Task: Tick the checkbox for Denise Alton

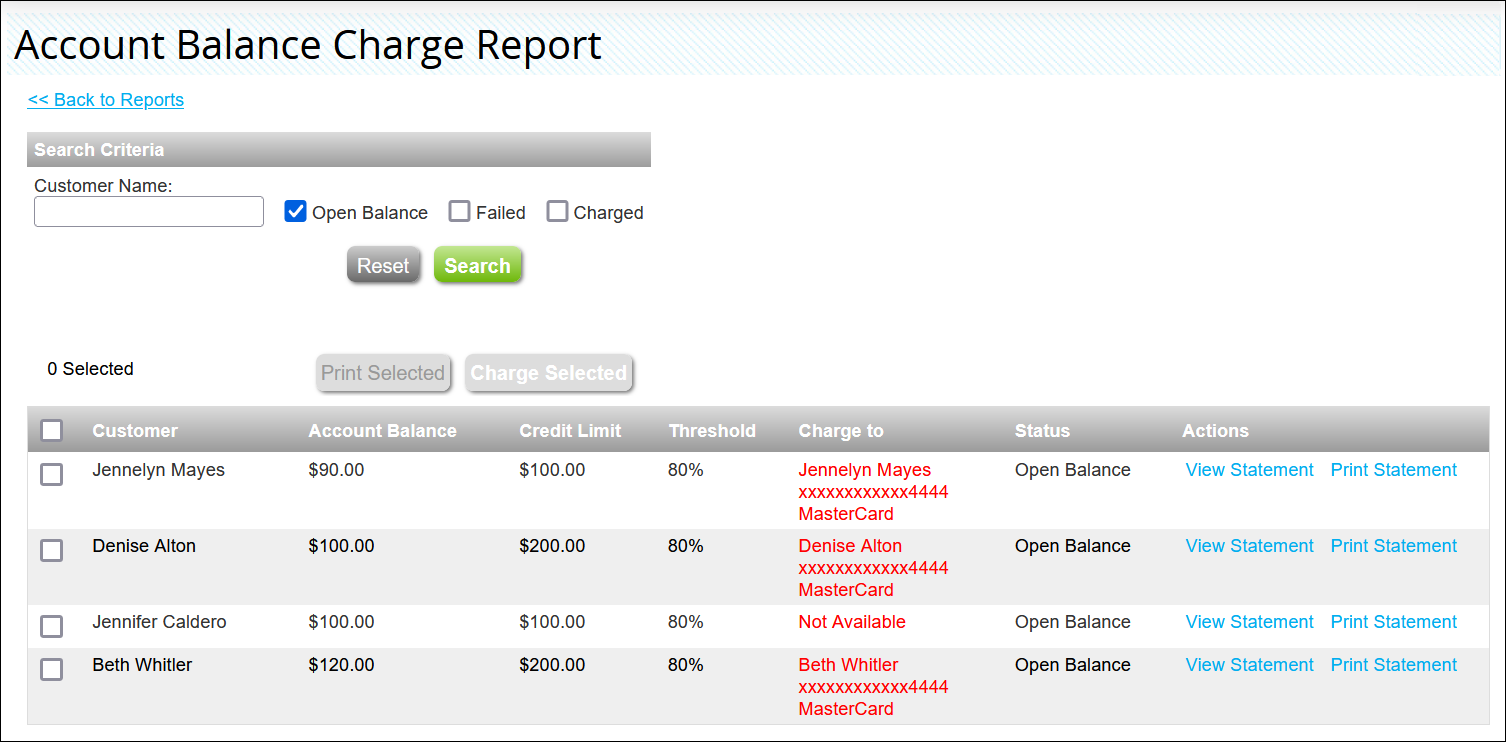Action: (52, 550)
